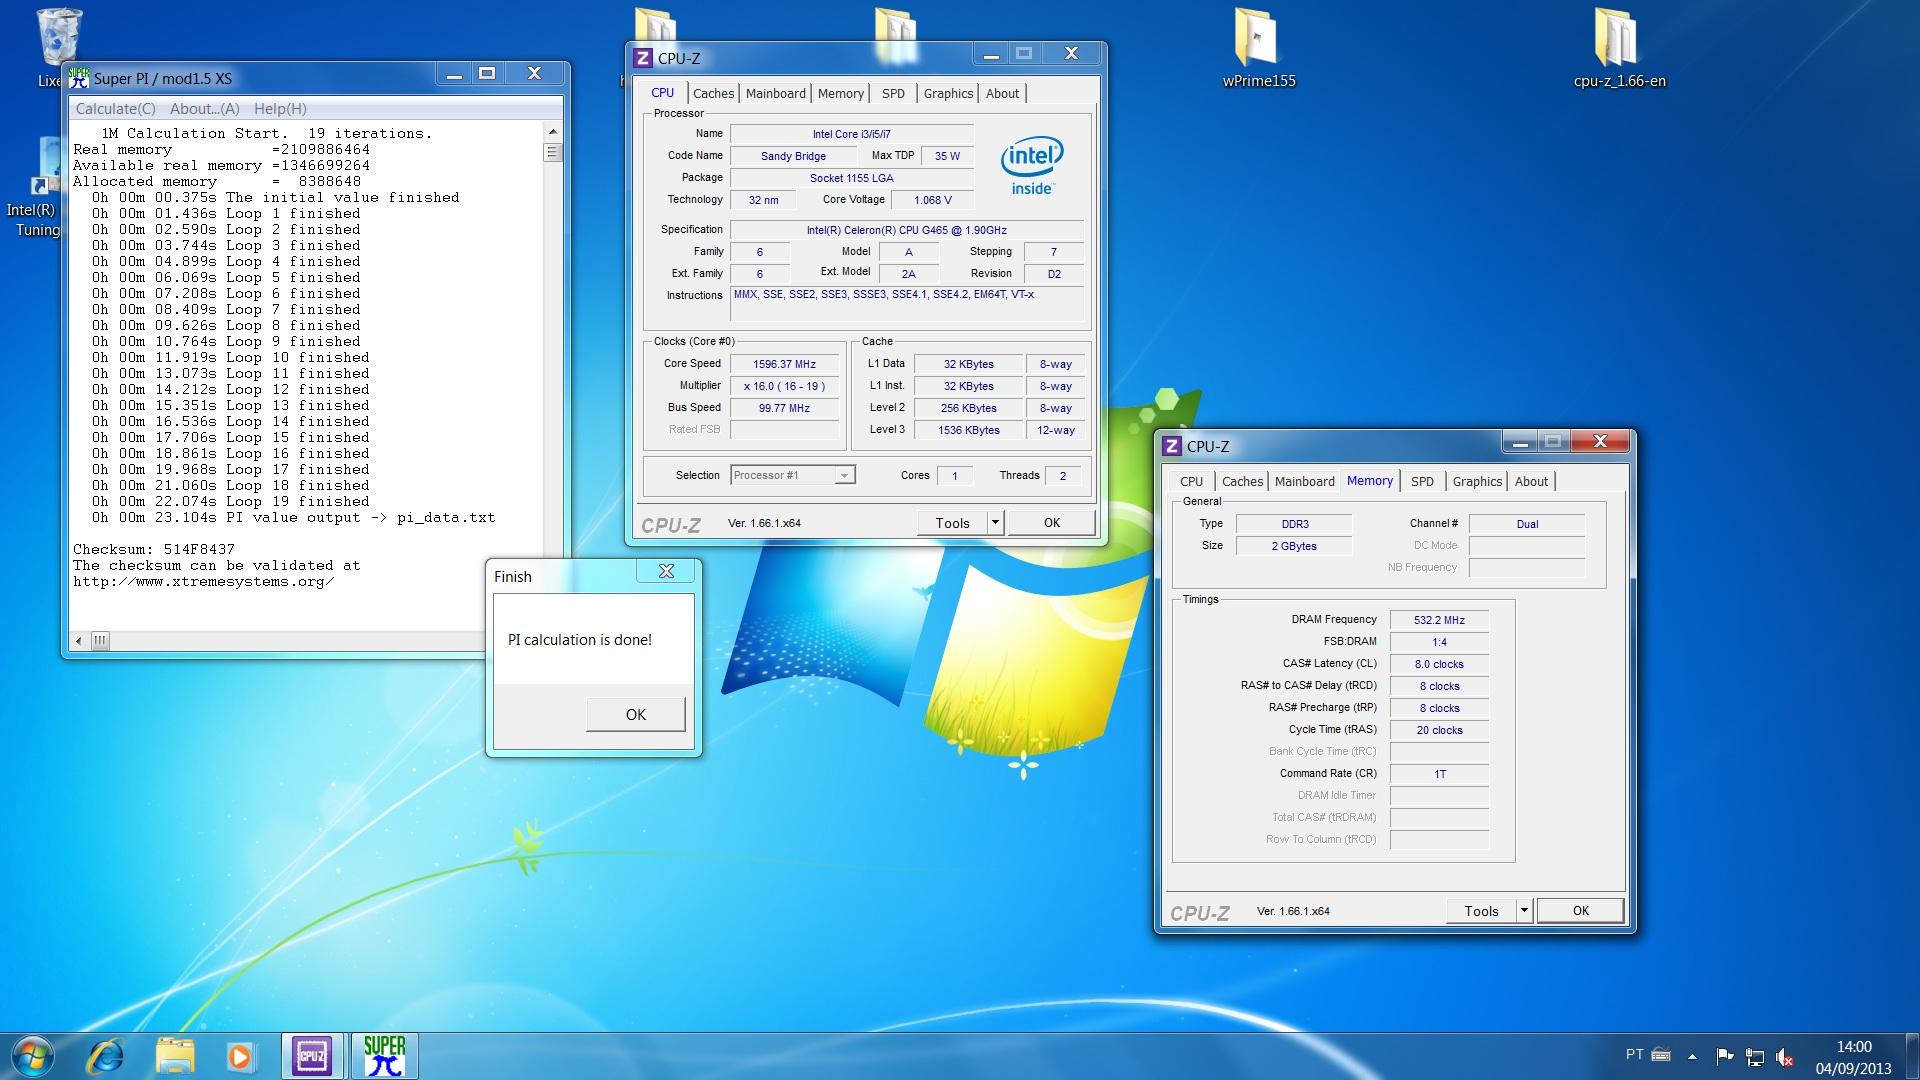Select Graphics tab in Memory window

(1477, 481)
